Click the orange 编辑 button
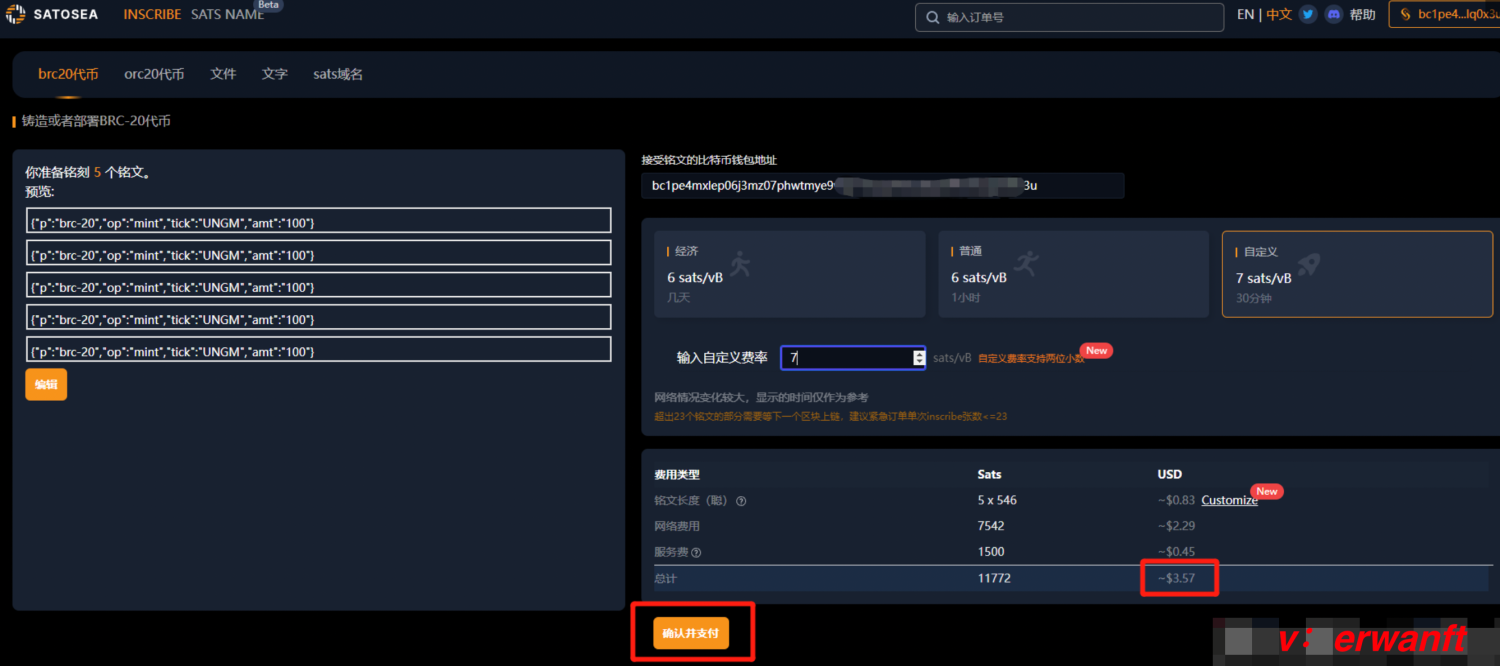Image resolution: width=1500 pixels, height=666 pixels. 46,384
